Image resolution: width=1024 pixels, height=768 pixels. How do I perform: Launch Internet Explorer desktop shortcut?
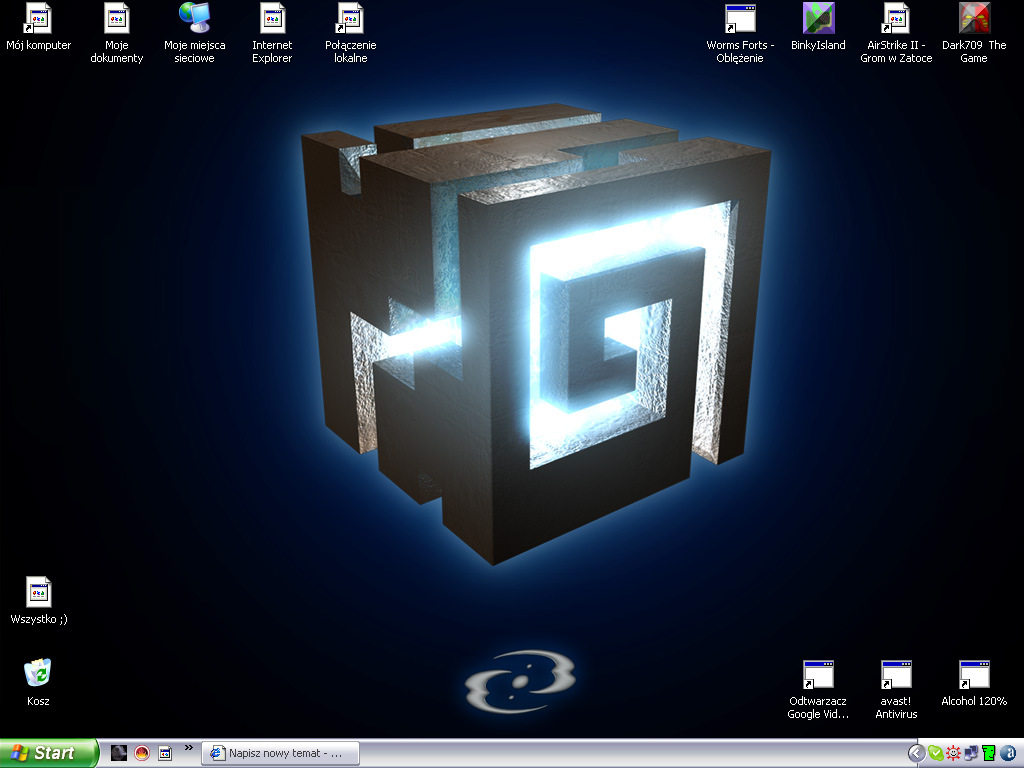pos(272,25)
